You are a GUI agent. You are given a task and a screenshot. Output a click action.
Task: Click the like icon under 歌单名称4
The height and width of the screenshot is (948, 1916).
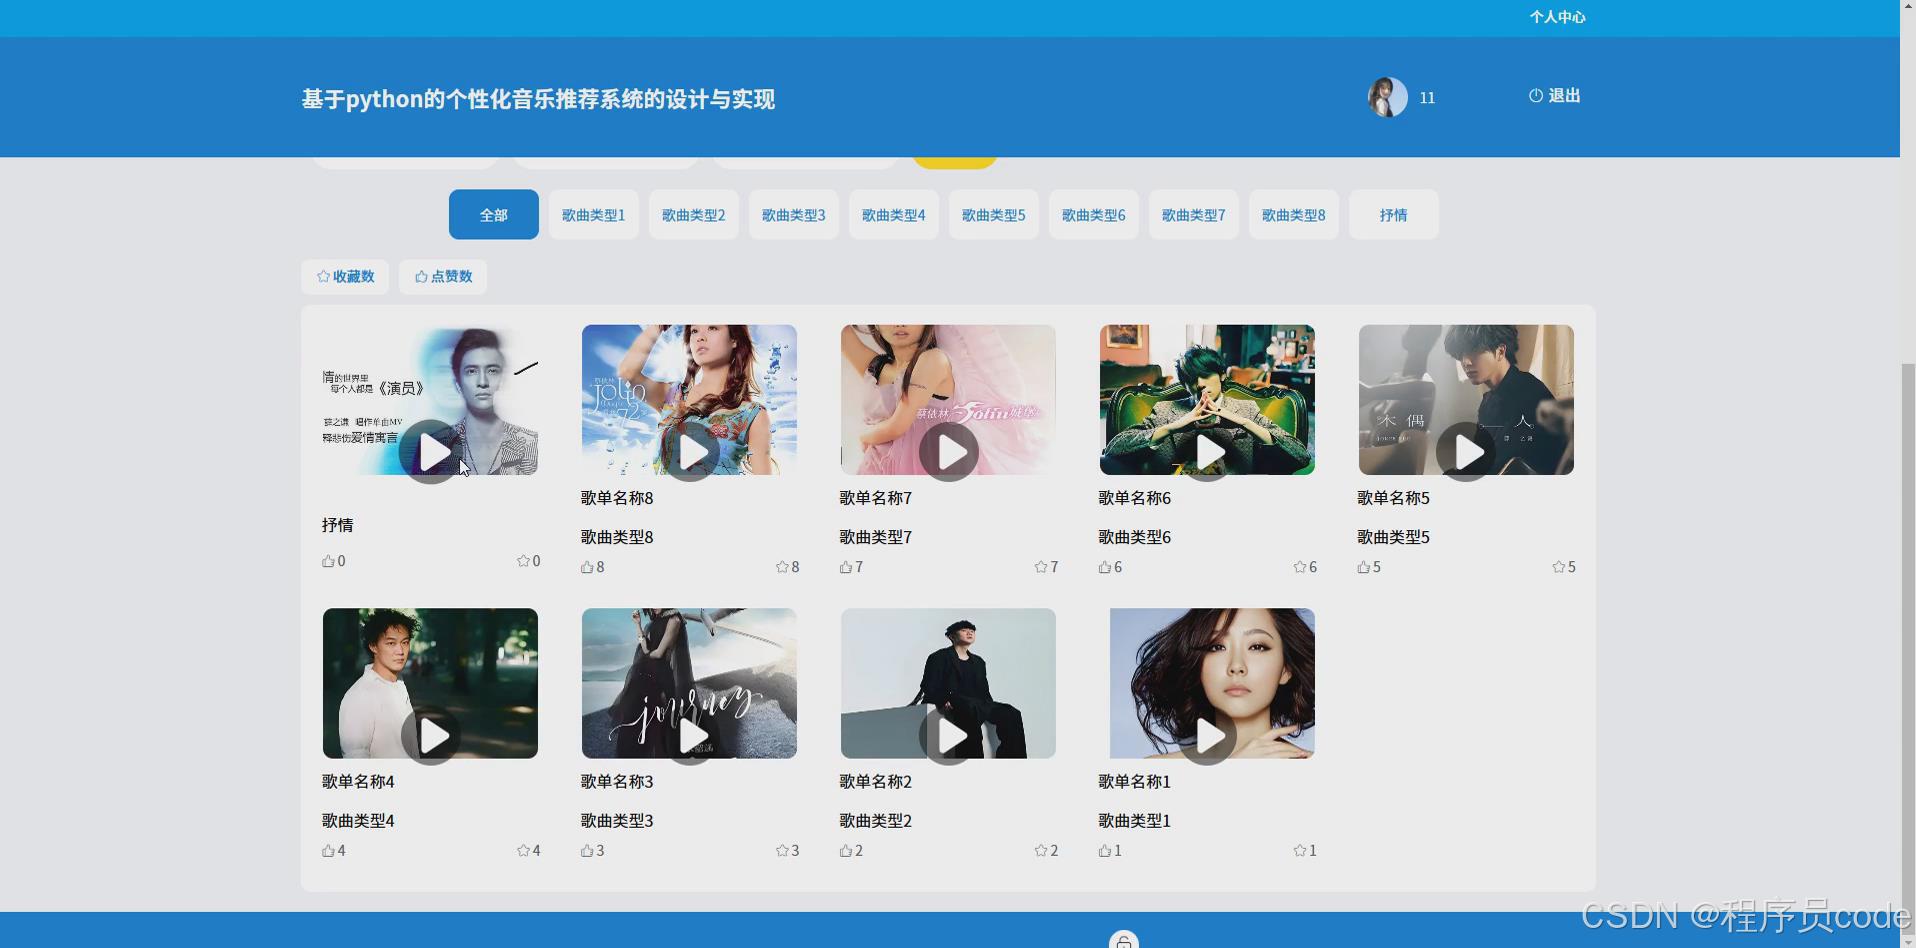(x=327, y=850)
